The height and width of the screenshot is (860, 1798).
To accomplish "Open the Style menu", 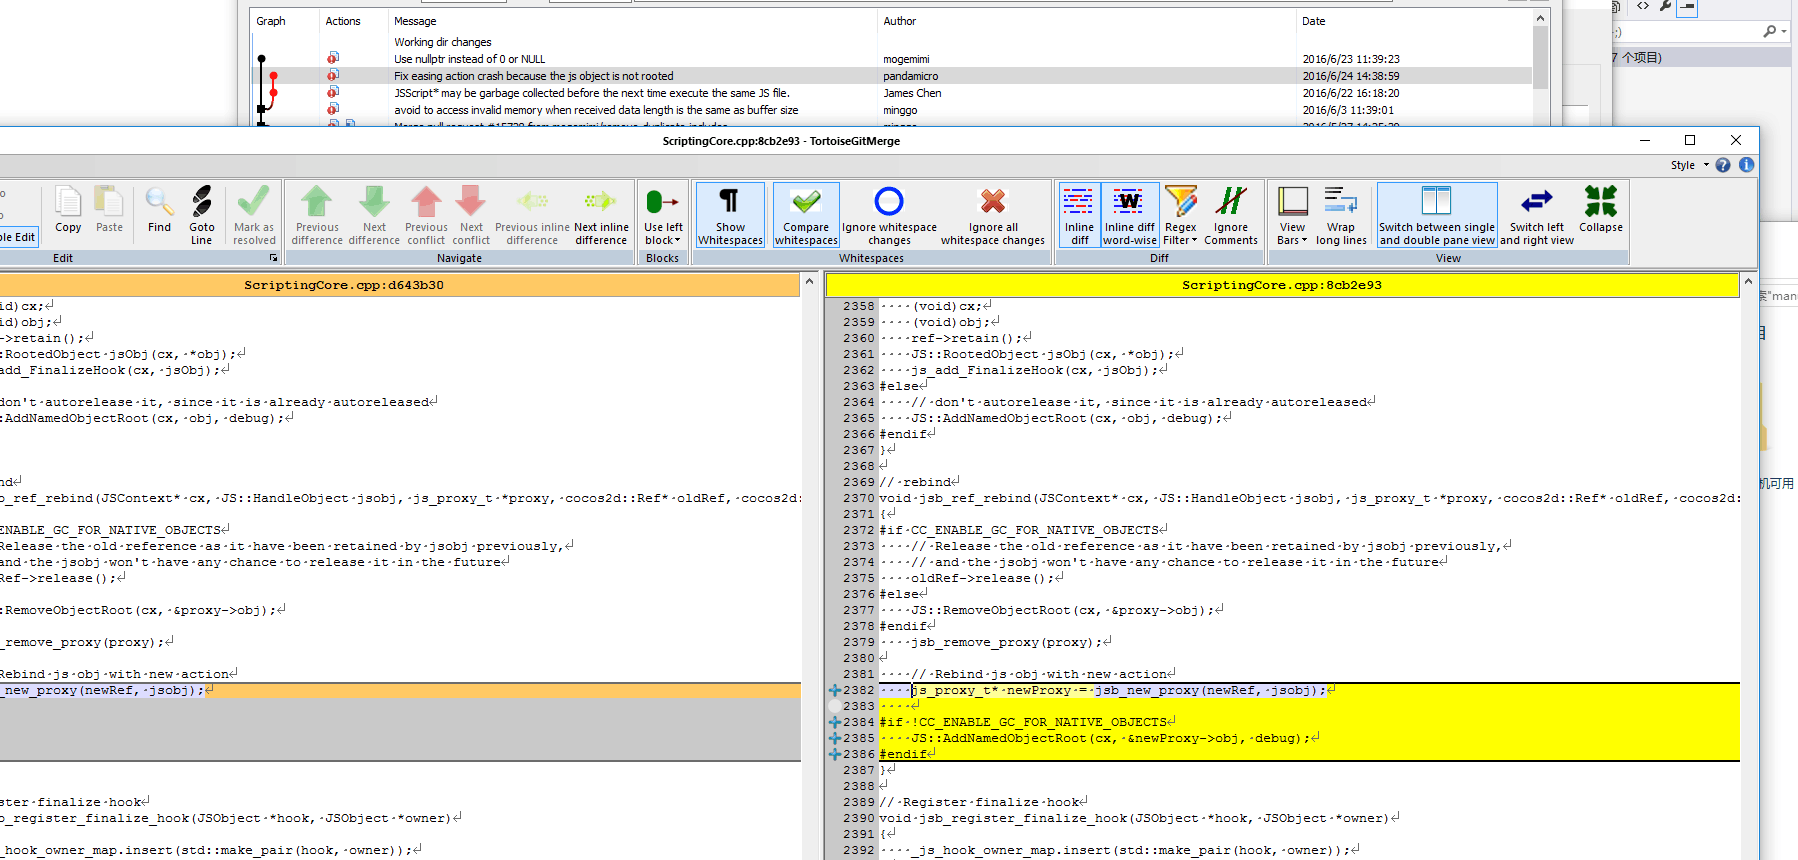I will [x=1688, y=165].
